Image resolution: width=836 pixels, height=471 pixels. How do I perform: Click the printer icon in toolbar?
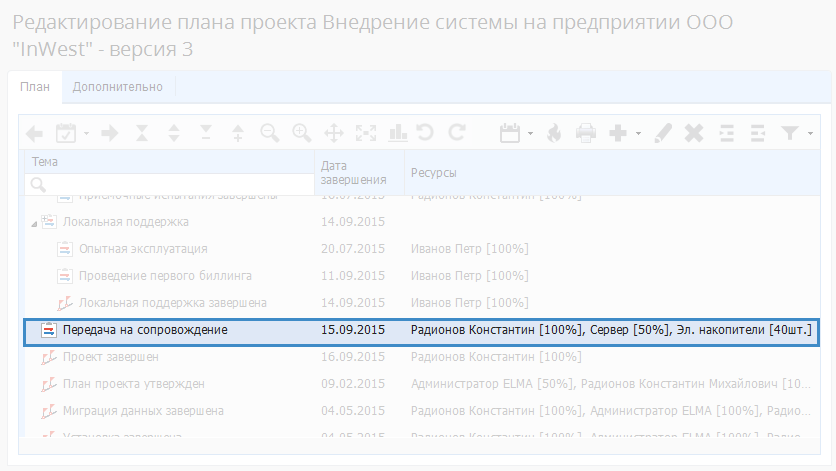pos(585,132)
